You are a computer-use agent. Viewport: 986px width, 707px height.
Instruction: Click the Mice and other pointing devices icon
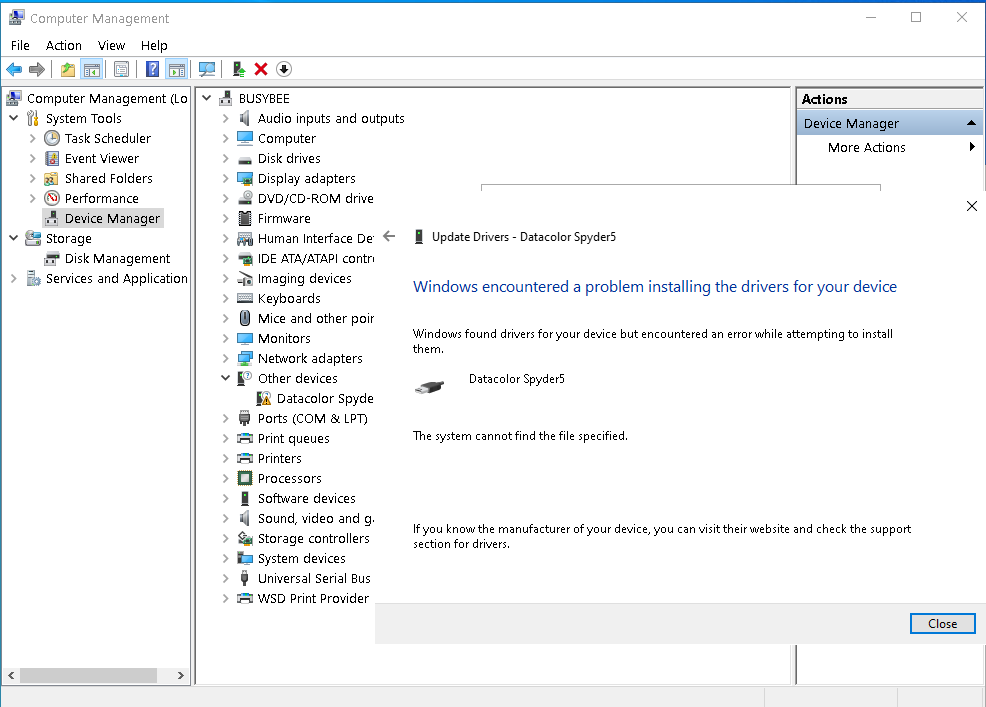[245, 318]
